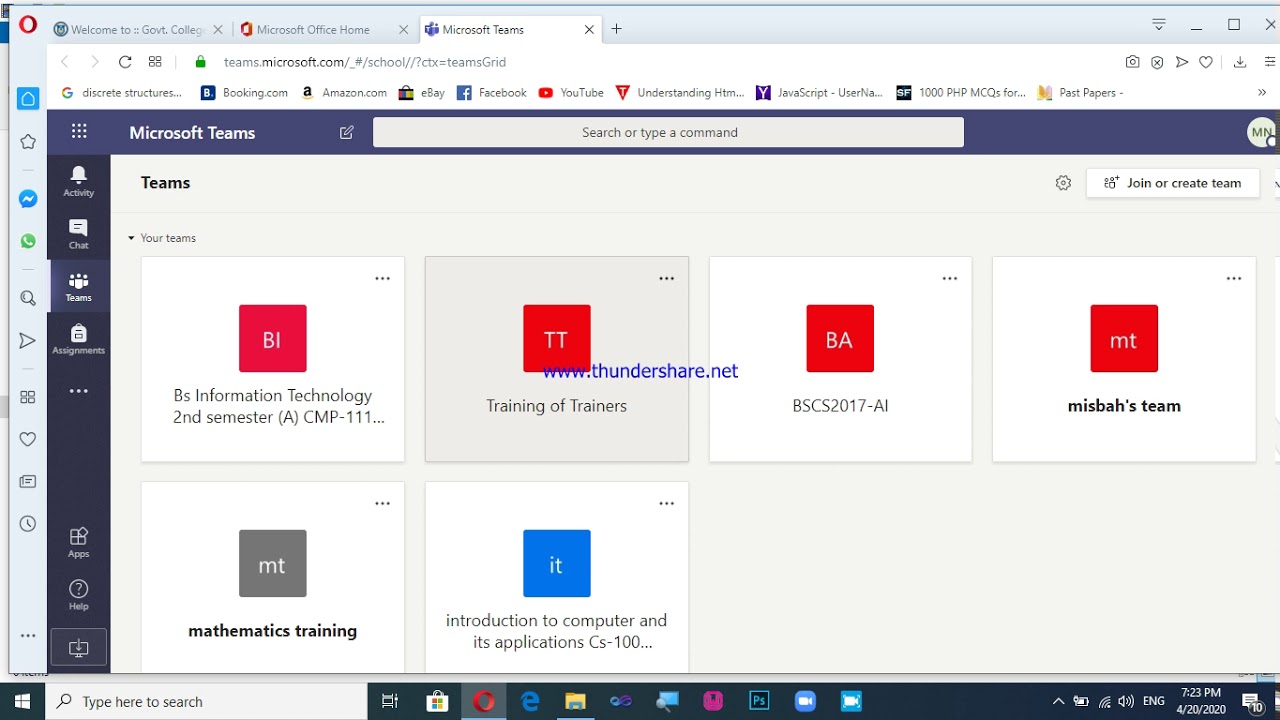Open a new browser tab
1280x720 pixels.
[617, 29]
